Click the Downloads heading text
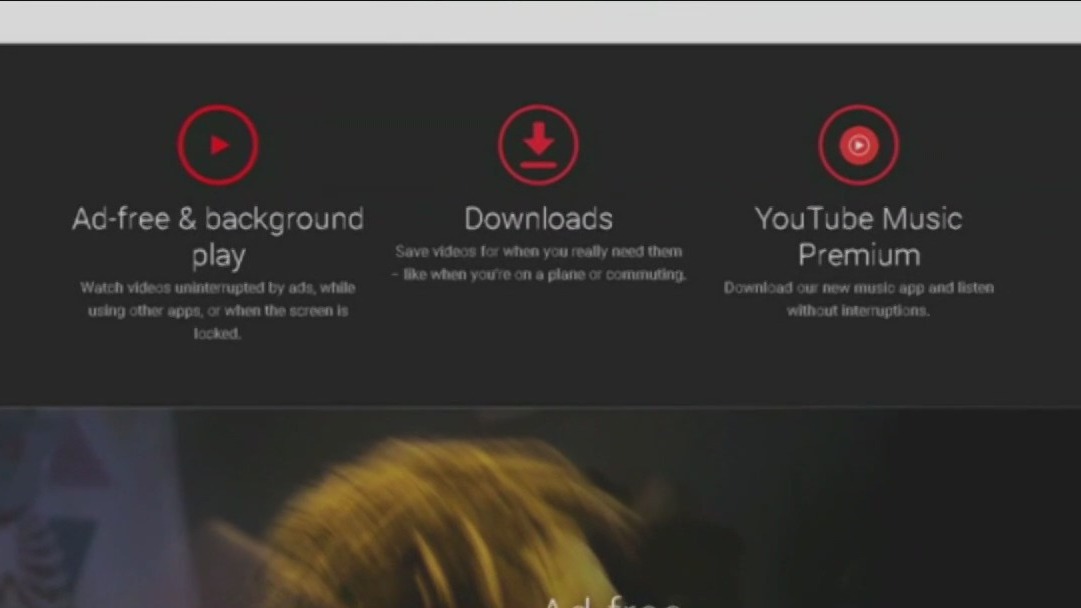The width and height of the screenshot is (1081, 608). point(538,218)
